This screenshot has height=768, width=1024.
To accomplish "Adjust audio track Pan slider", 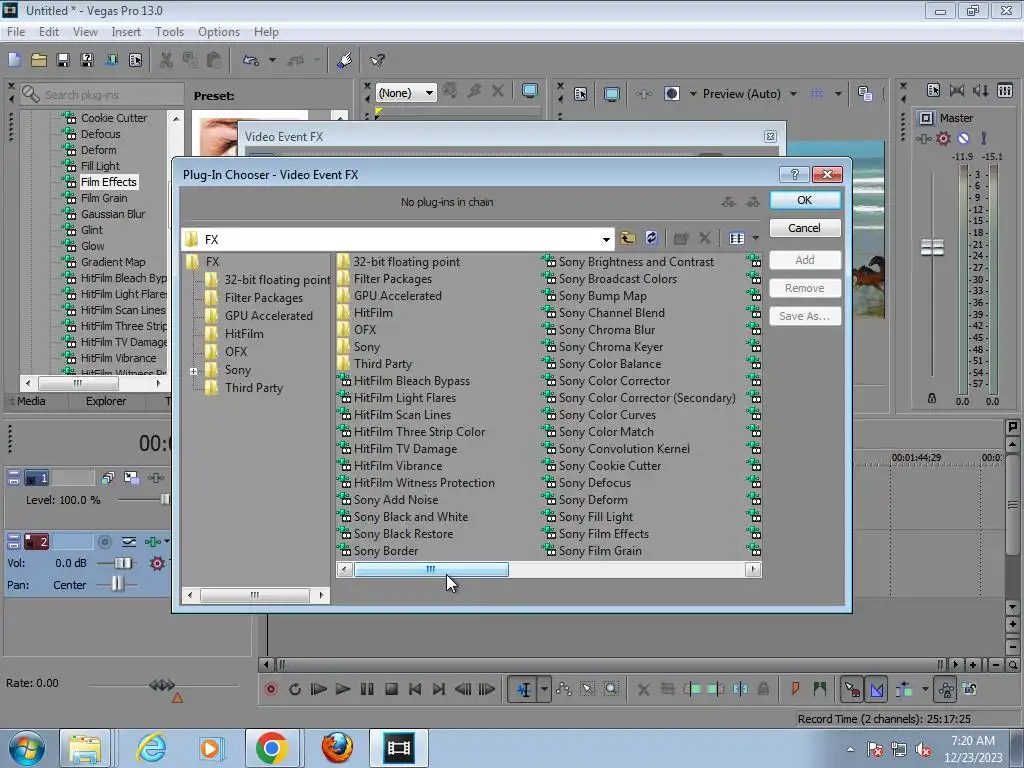I will point(116,584).
